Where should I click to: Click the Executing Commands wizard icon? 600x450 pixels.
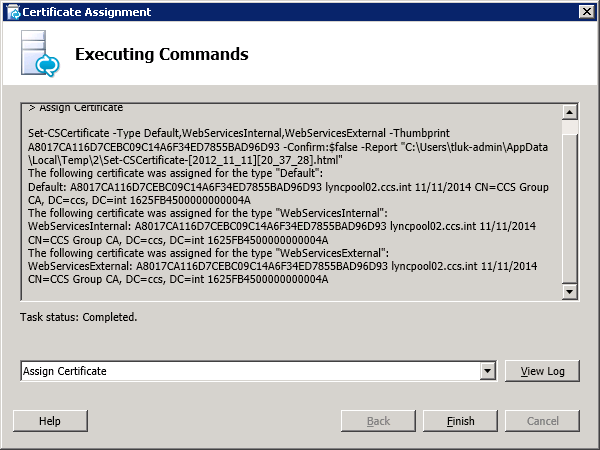coord(40,54)
